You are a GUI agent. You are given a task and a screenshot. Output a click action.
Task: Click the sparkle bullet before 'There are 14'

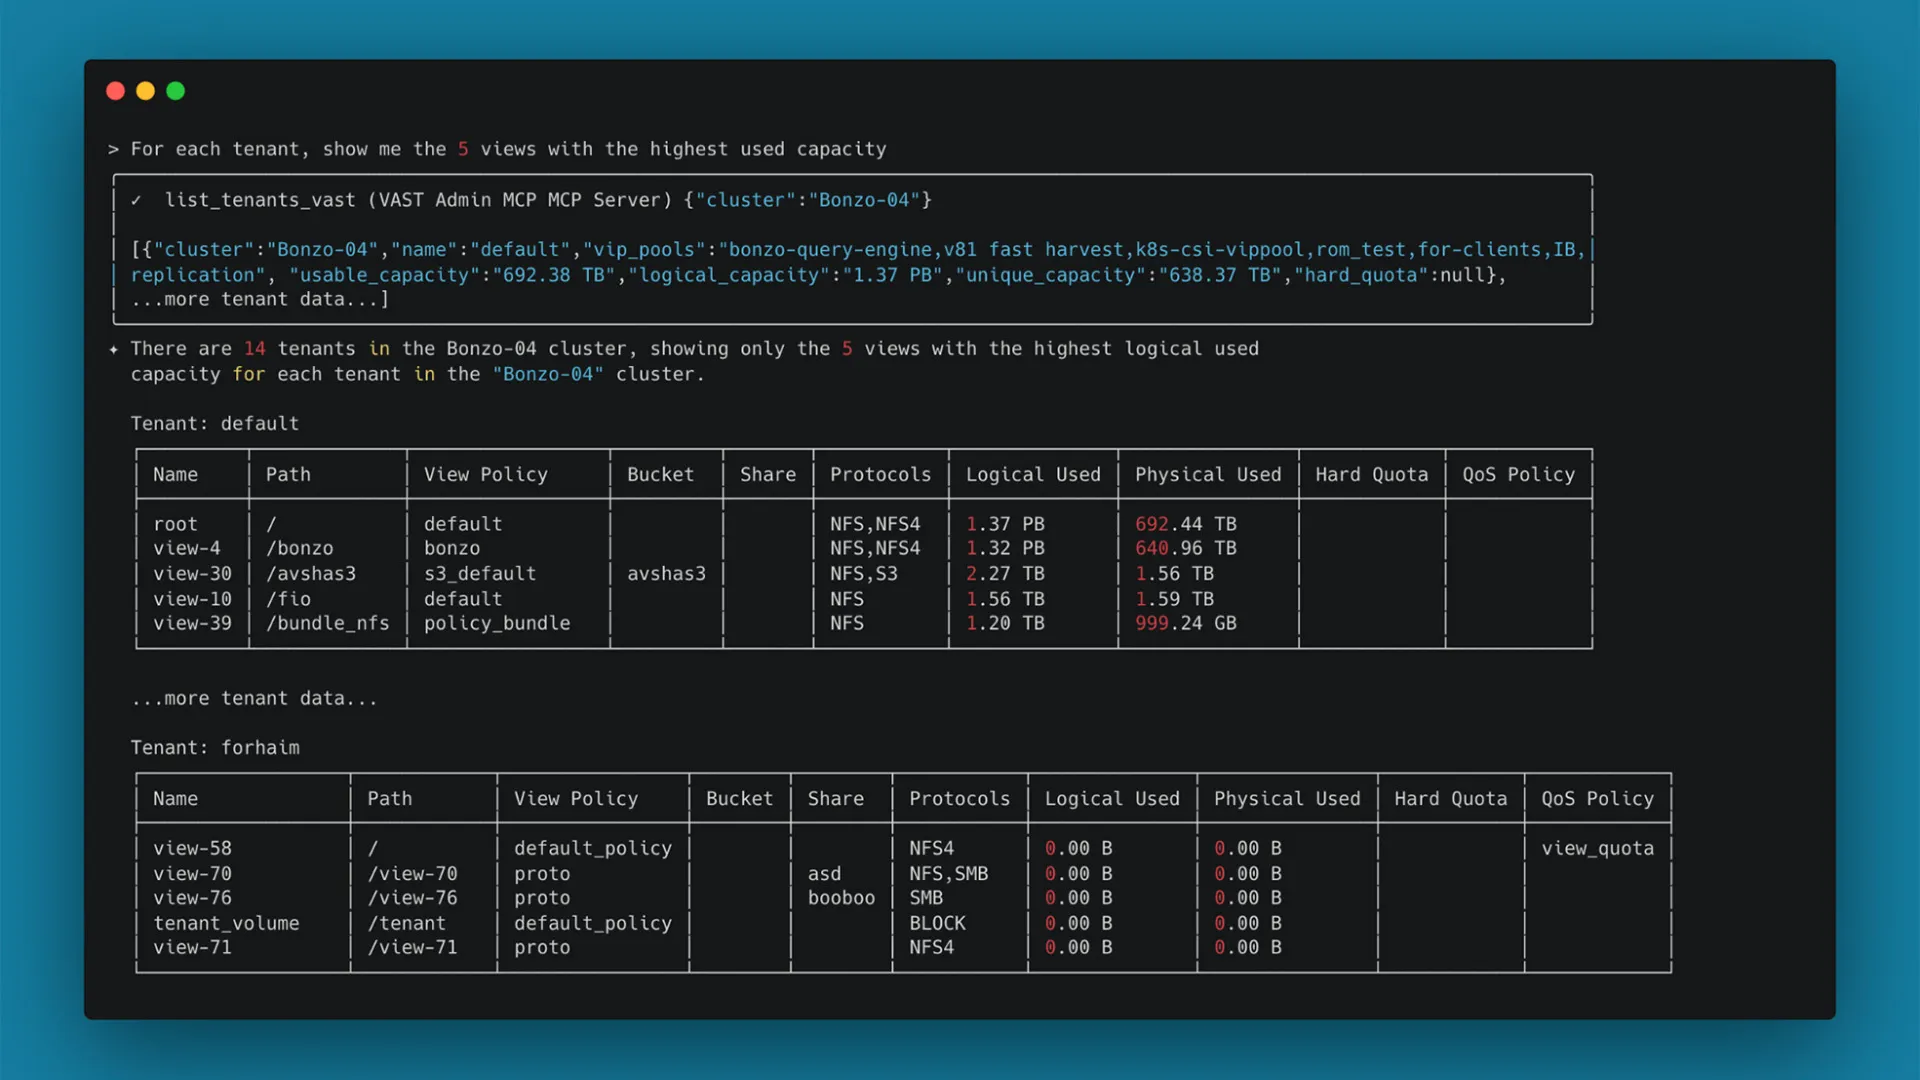click(113, 349)
